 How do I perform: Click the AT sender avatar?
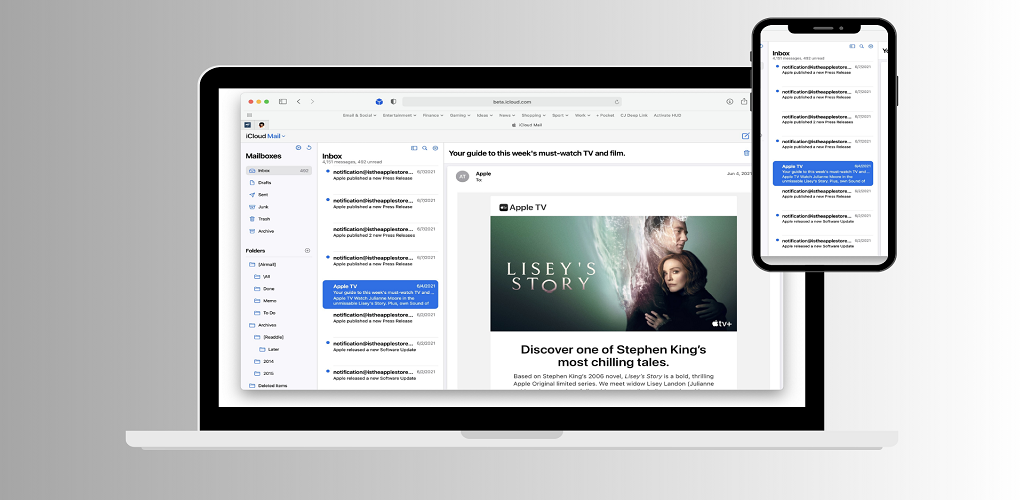tap(462, 176)
